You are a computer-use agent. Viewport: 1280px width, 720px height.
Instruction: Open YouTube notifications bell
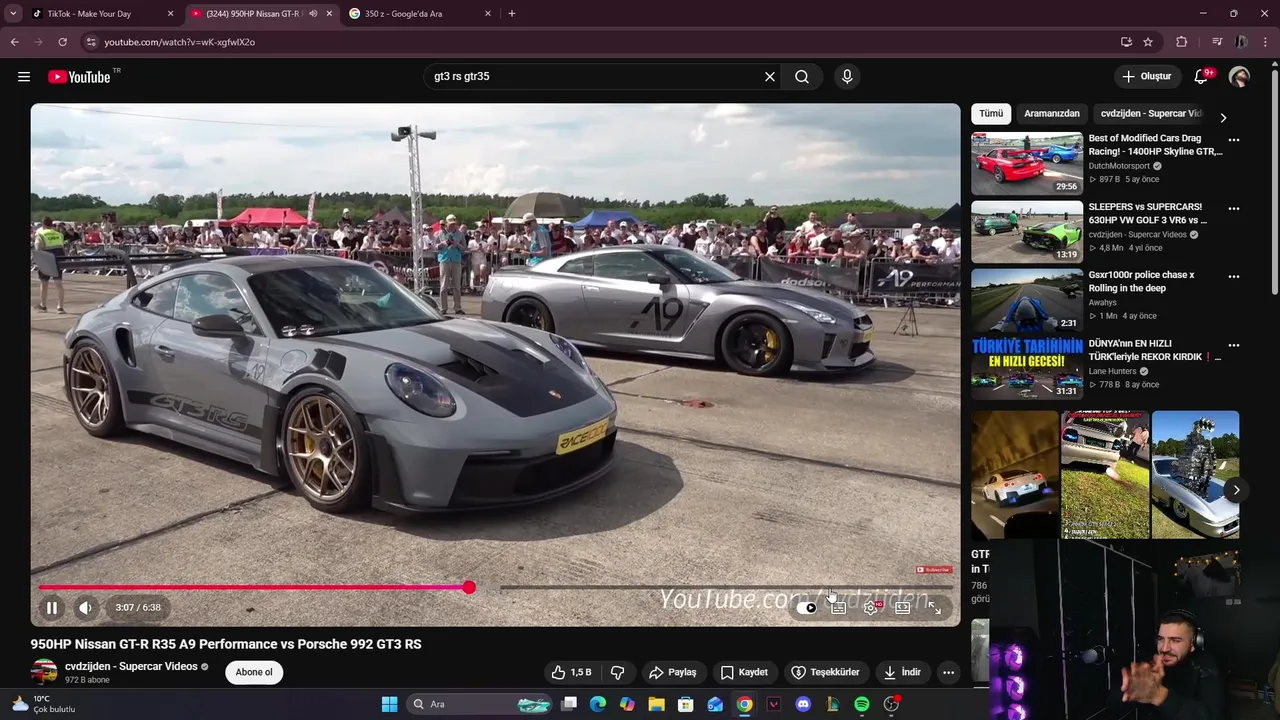pyautogui.click(x=1202, y=77)
